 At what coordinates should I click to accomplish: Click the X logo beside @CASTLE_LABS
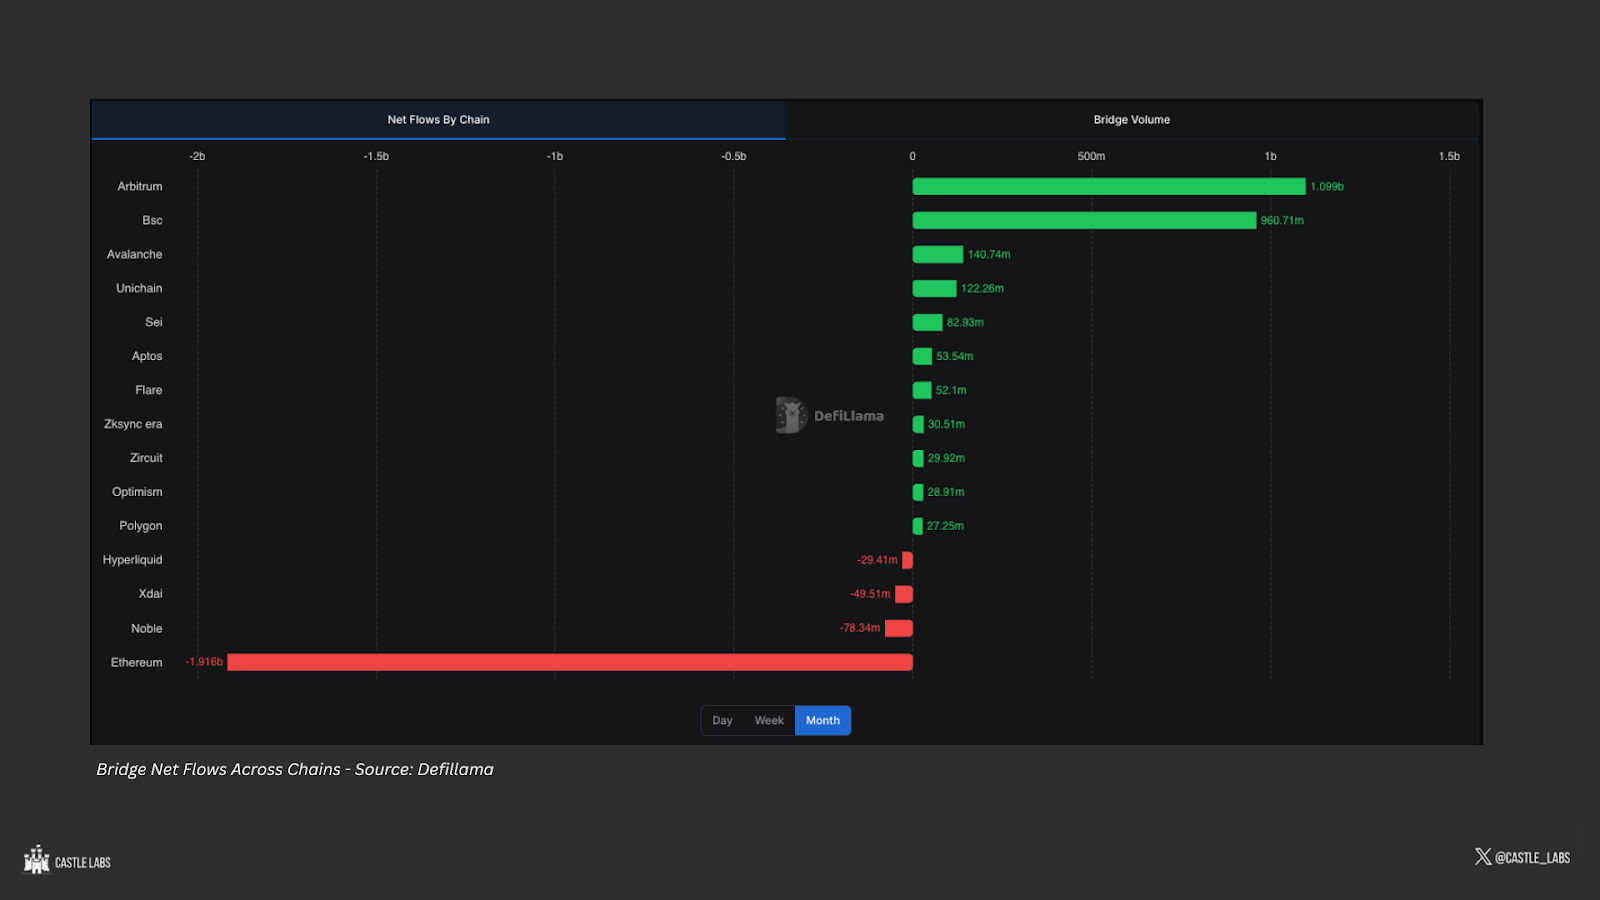(x=1483, y=857)
